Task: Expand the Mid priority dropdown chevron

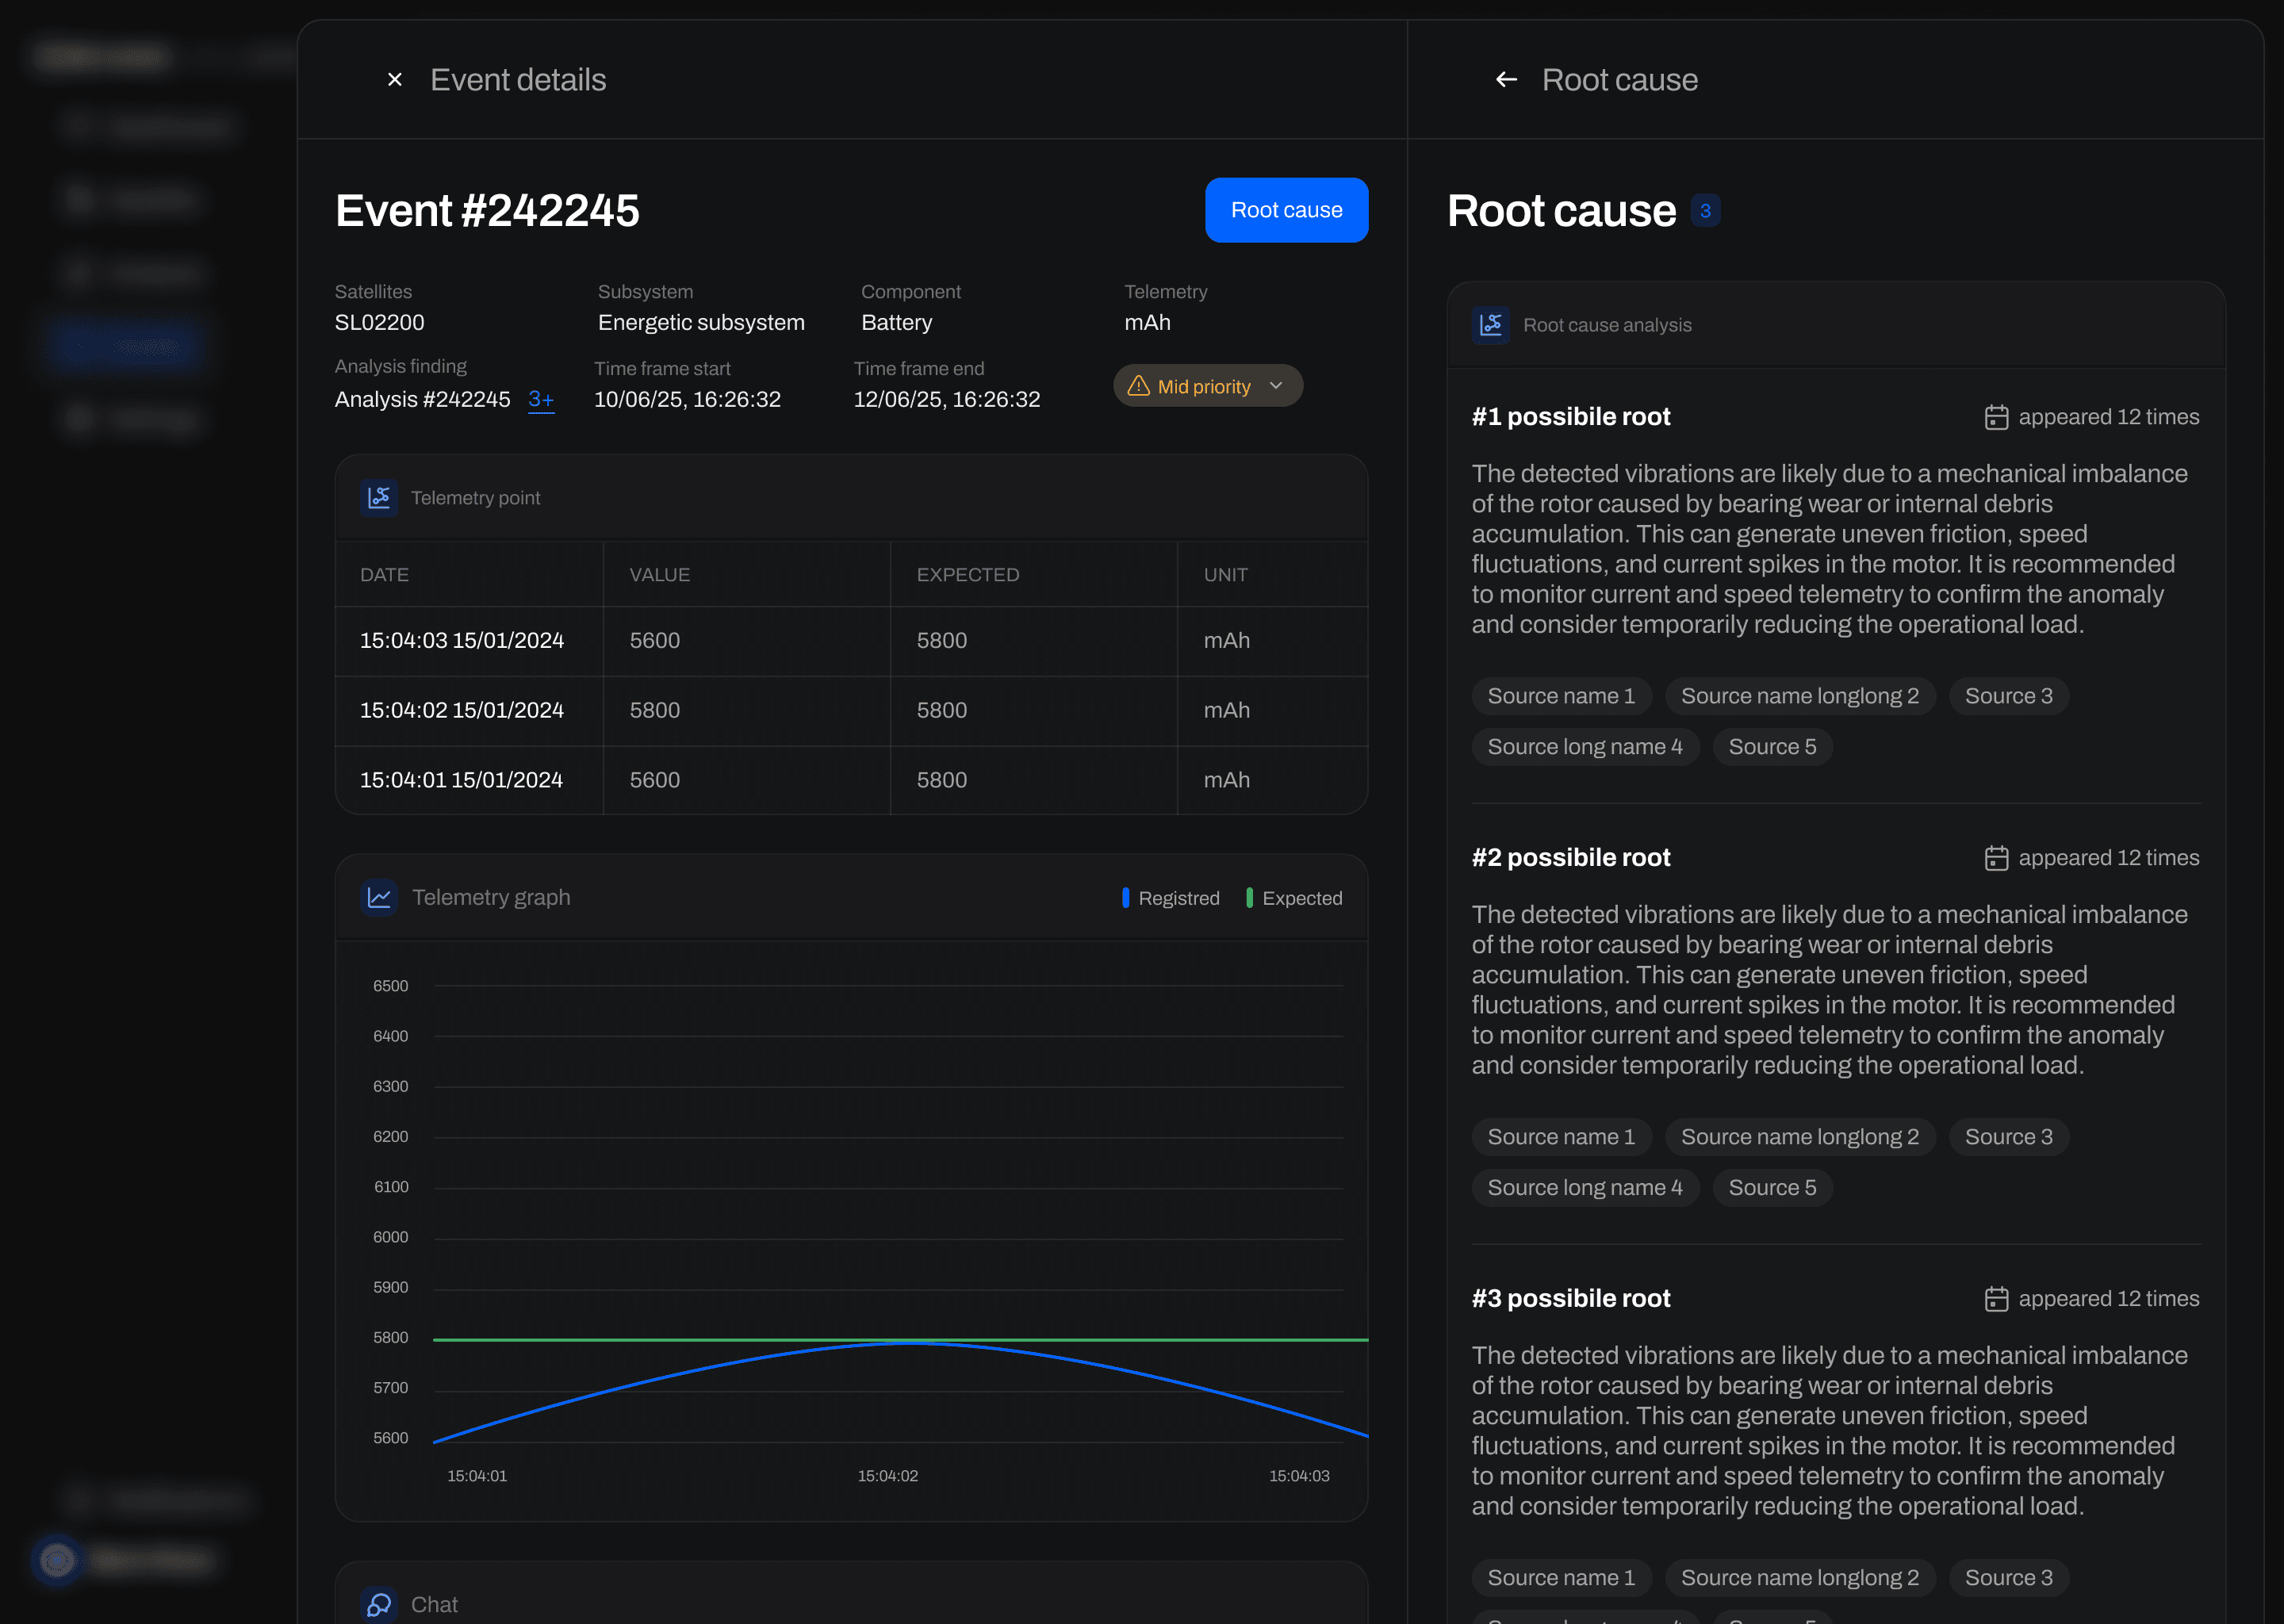Action: (1276, 386)
